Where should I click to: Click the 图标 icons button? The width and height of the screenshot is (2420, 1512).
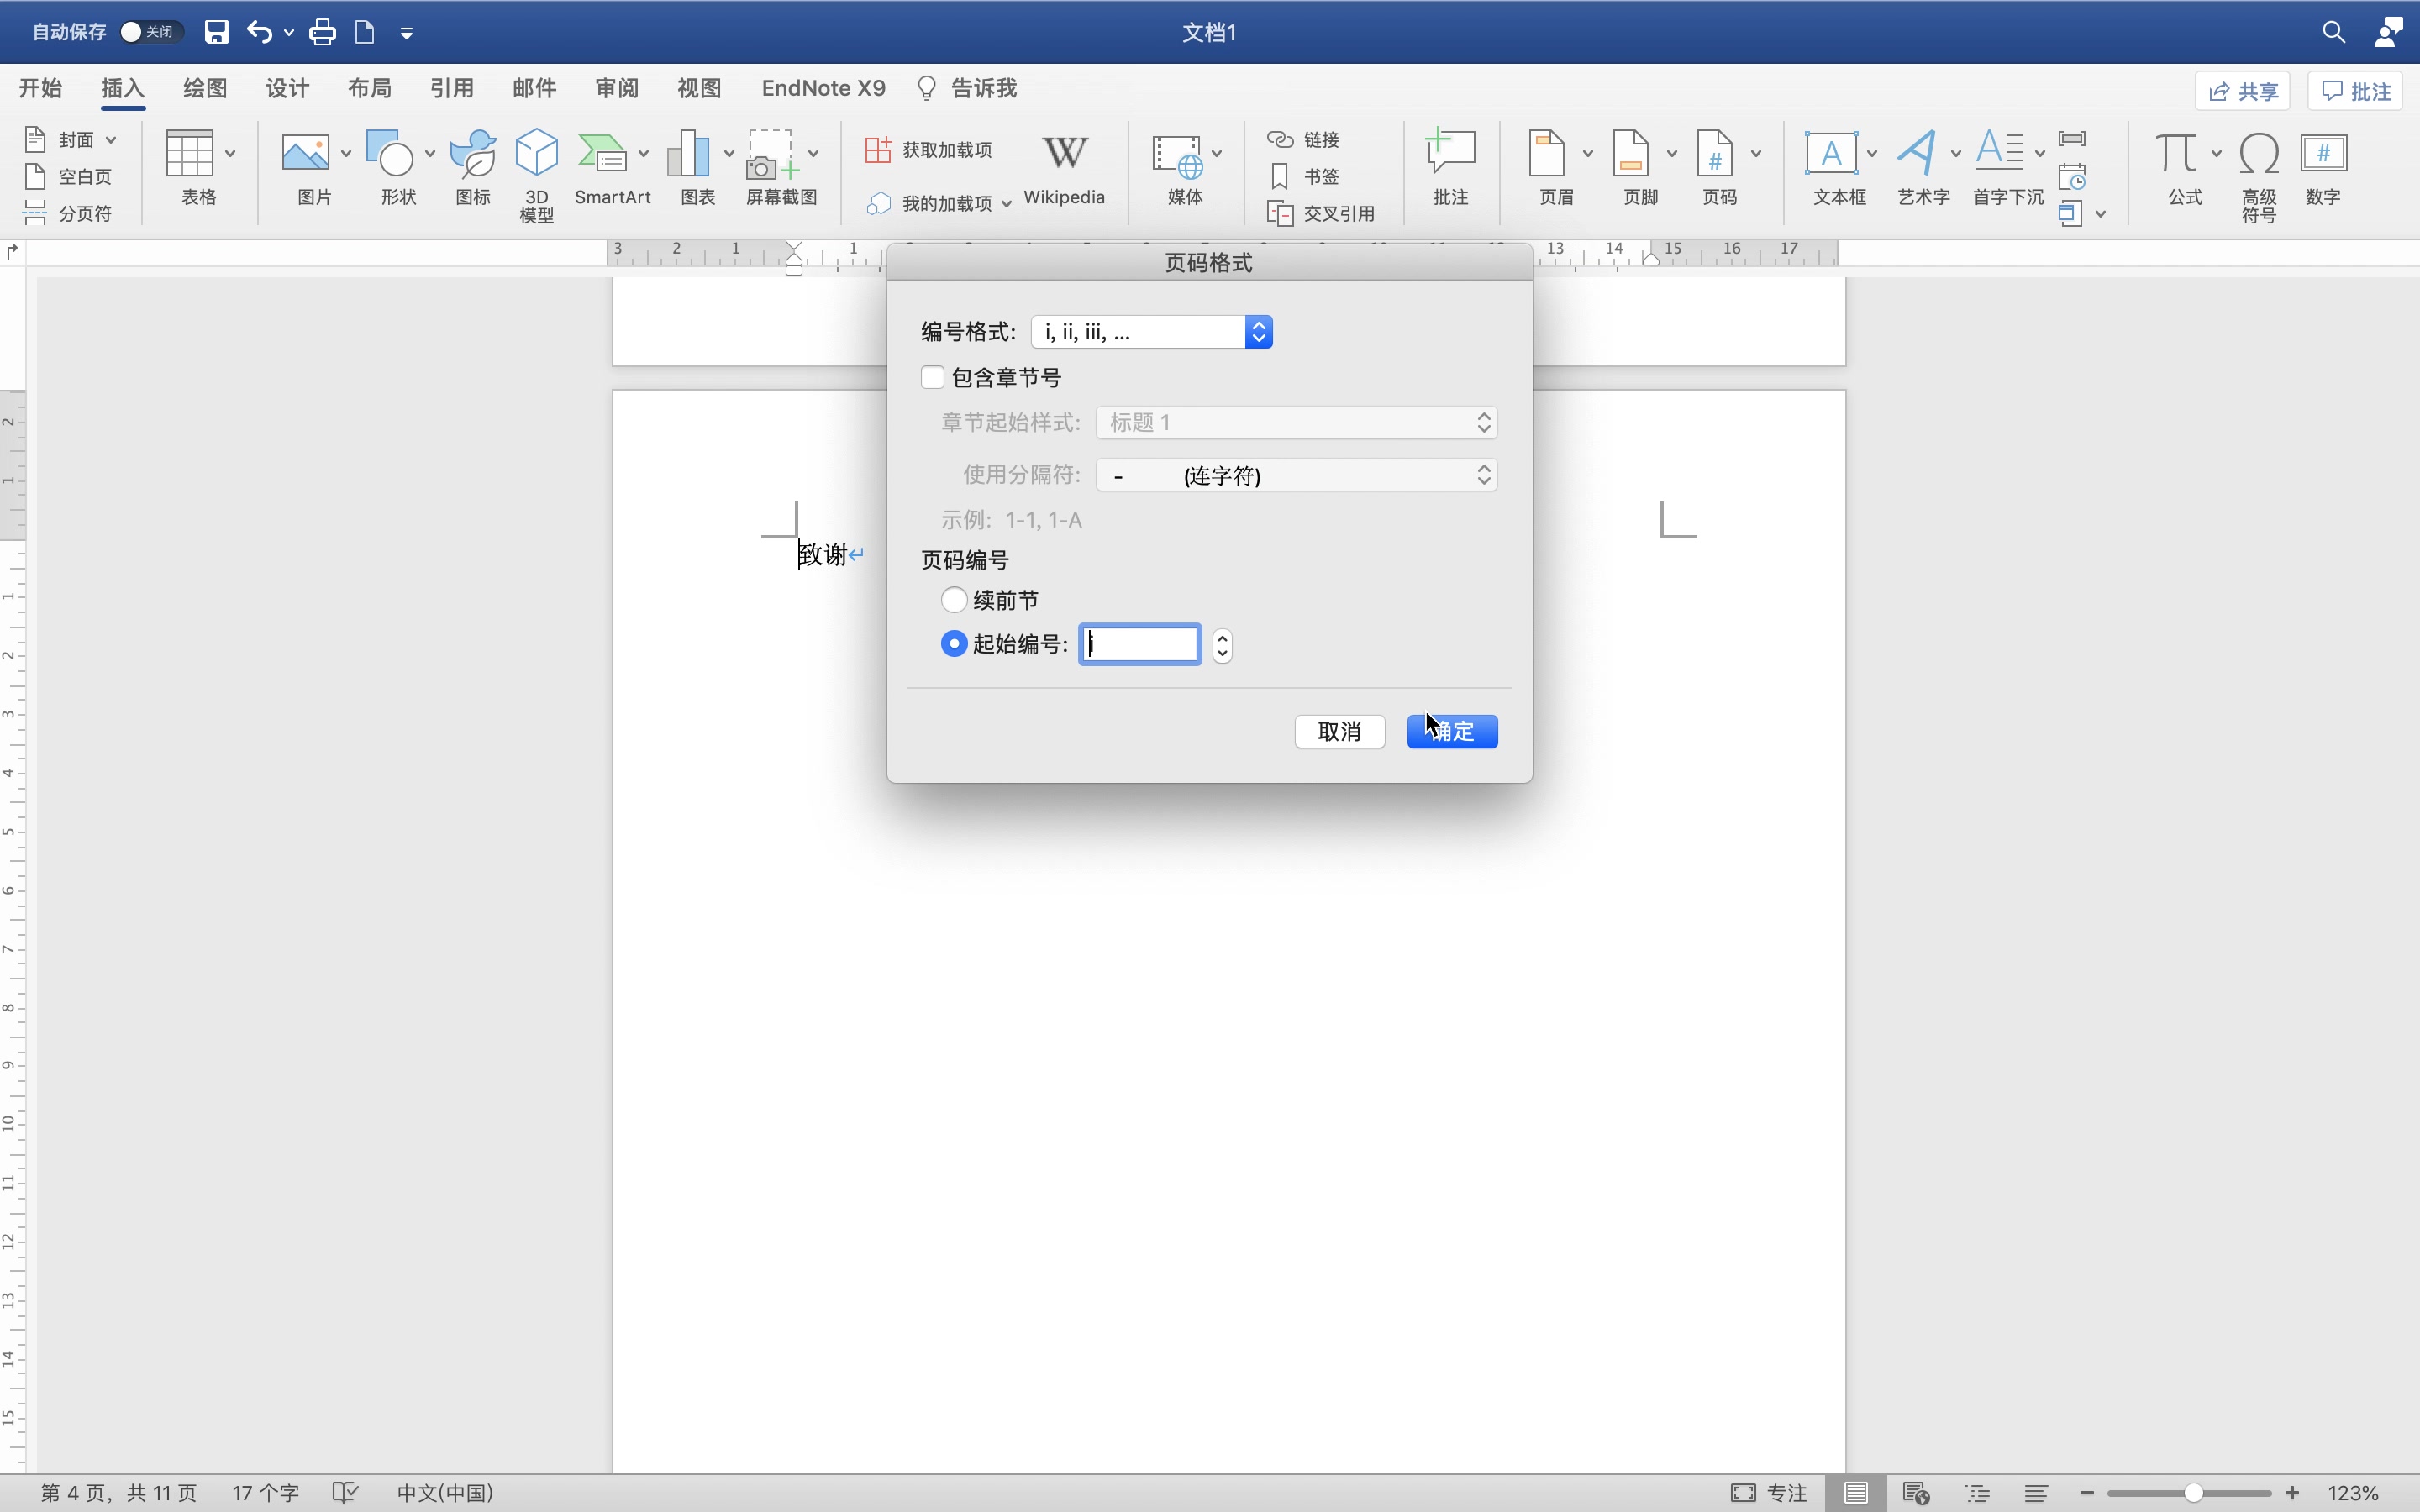473,154
